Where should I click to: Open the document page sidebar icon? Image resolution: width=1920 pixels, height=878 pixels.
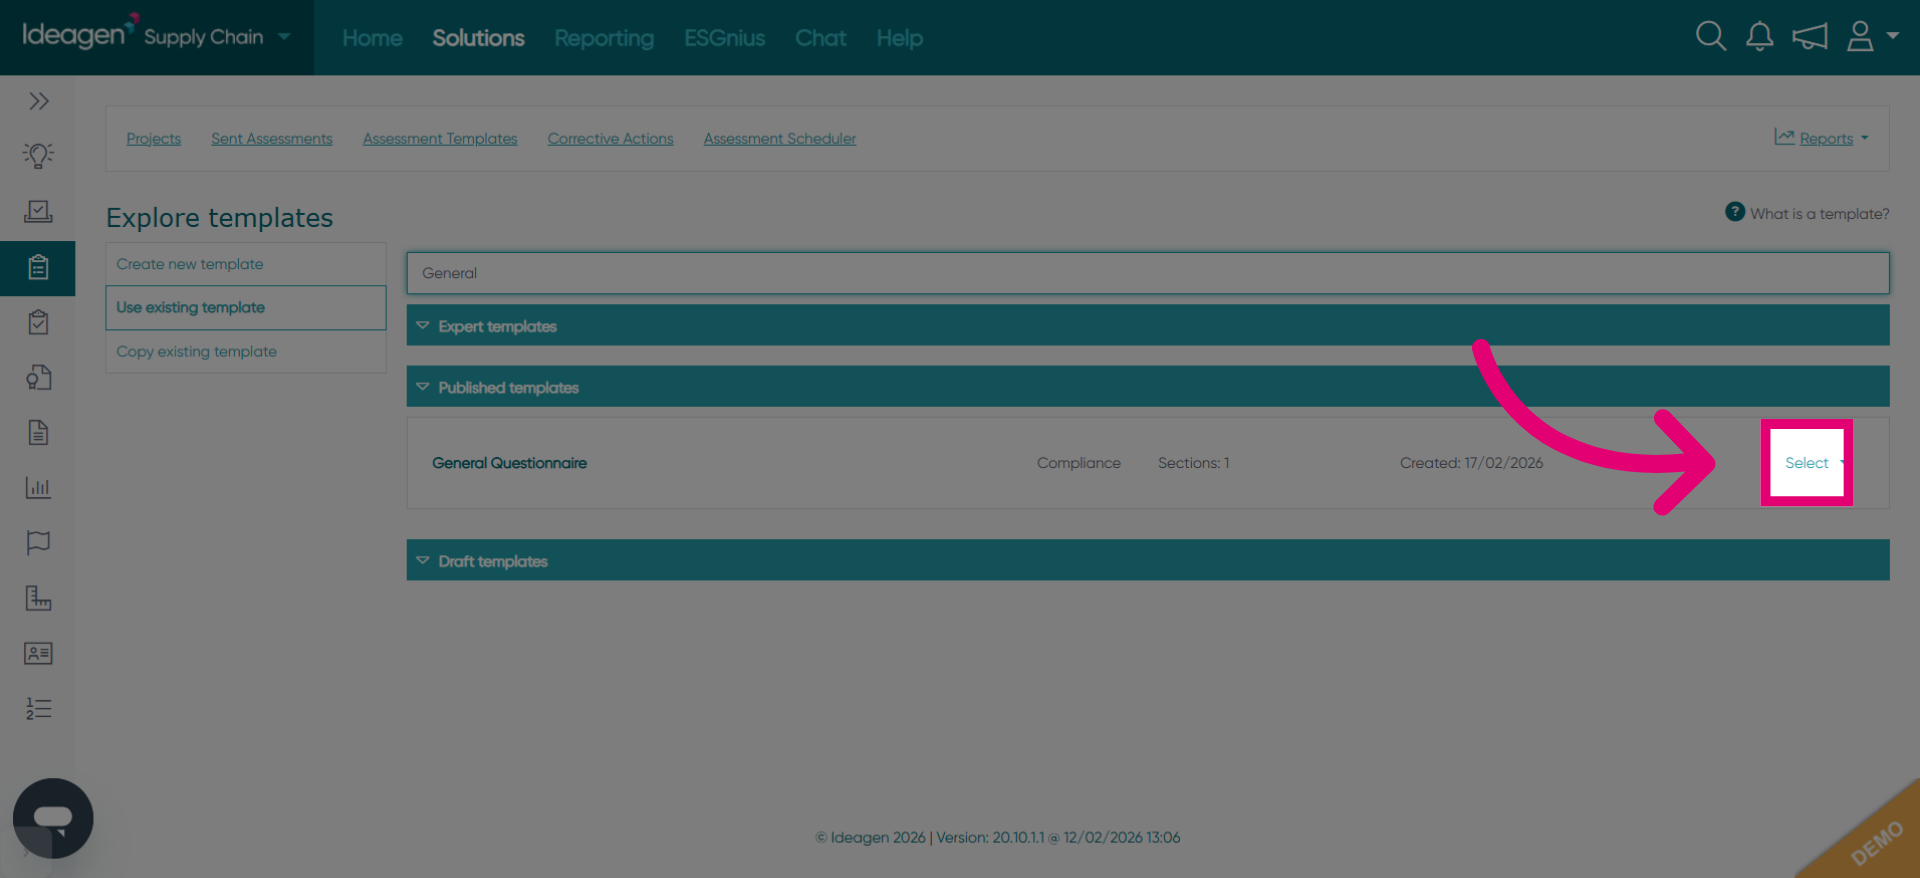pos(38,432)
